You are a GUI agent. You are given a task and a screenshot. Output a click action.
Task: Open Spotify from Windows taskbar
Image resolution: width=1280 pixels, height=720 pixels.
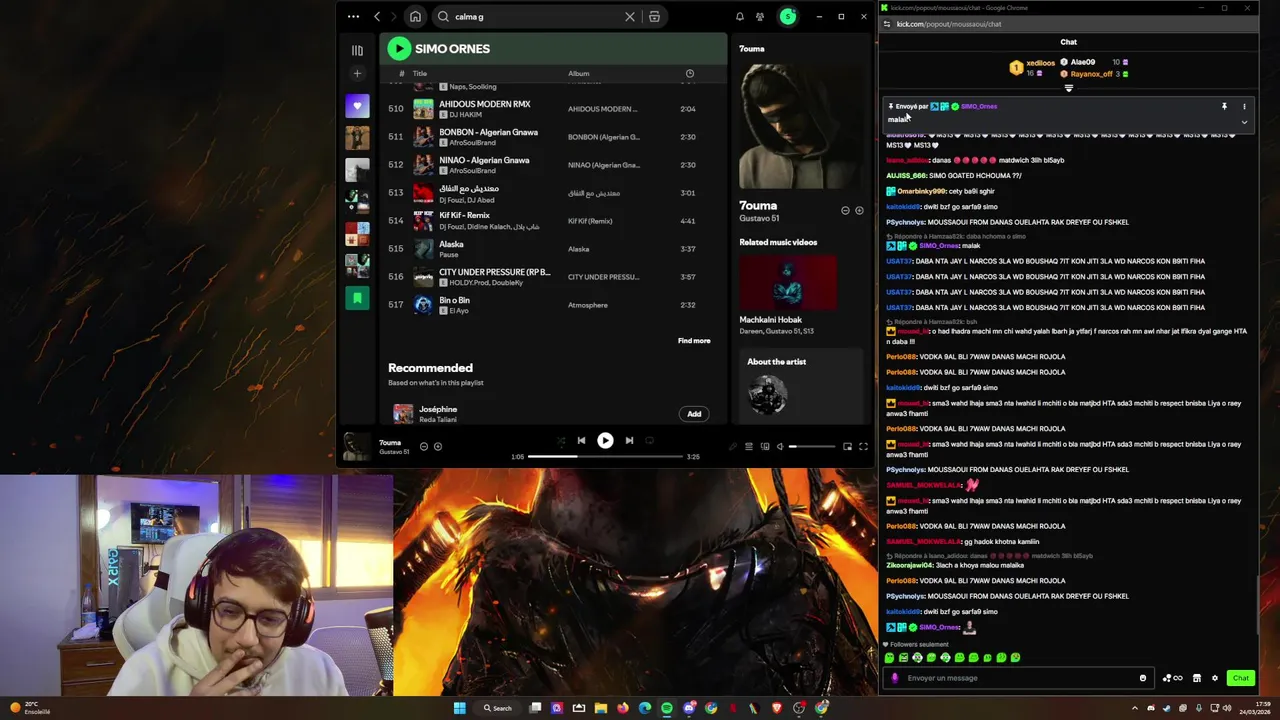click(667, 708)
